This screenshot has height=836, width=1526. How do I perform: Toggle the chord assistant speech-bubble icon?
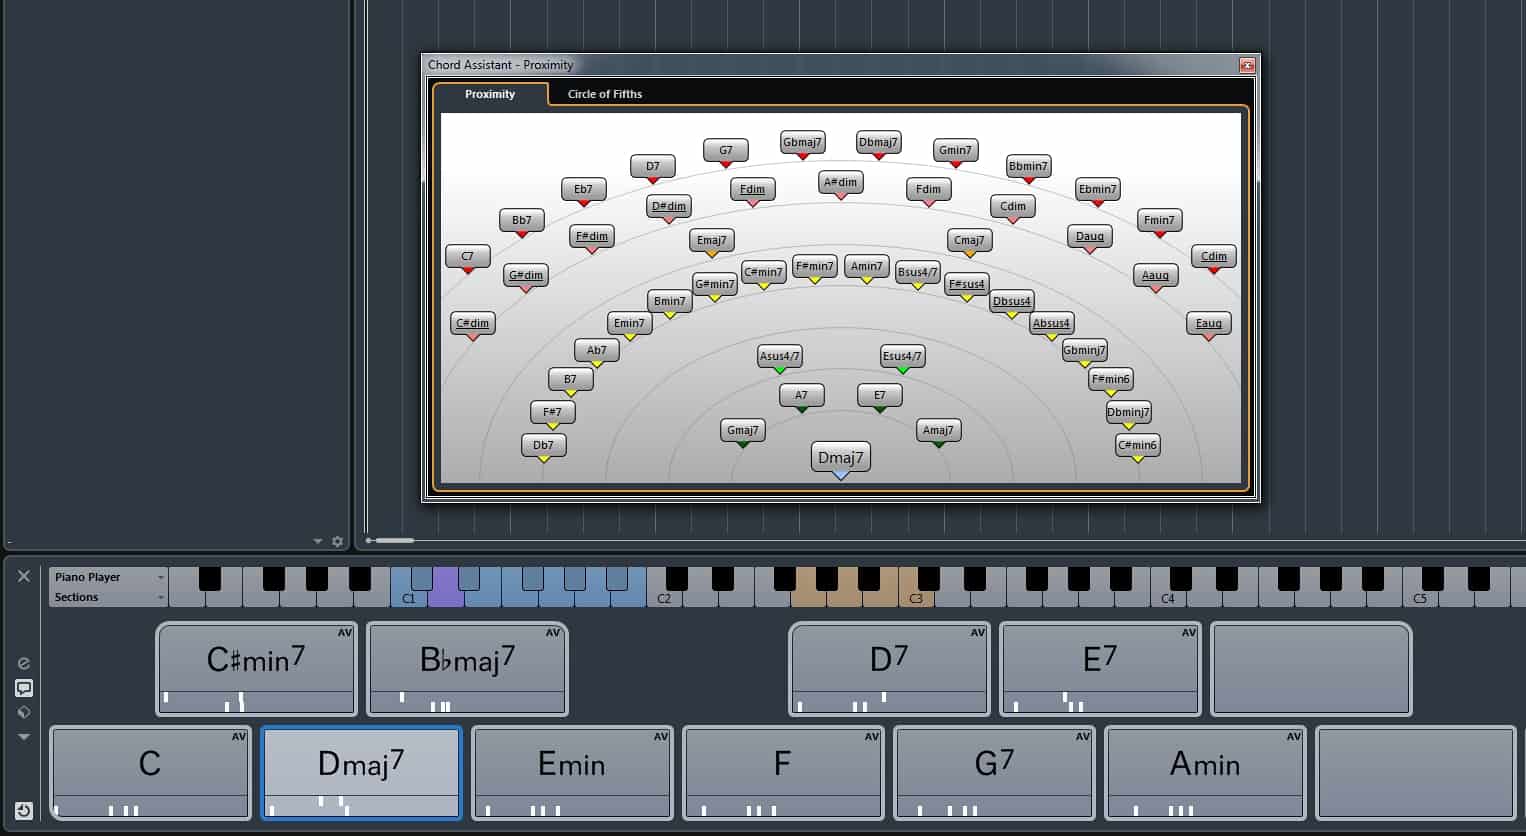click(24, 688)
